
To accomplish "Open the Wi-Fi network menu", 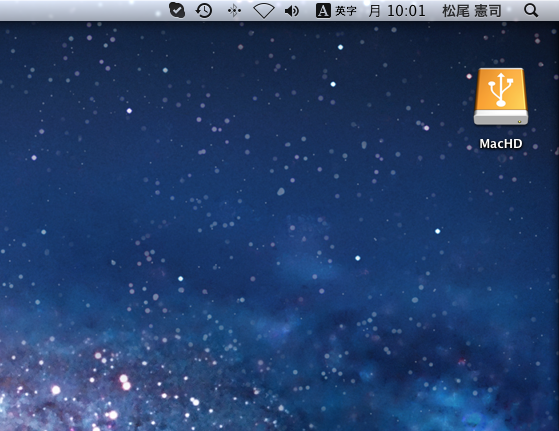I will click(x=263, y=11).
